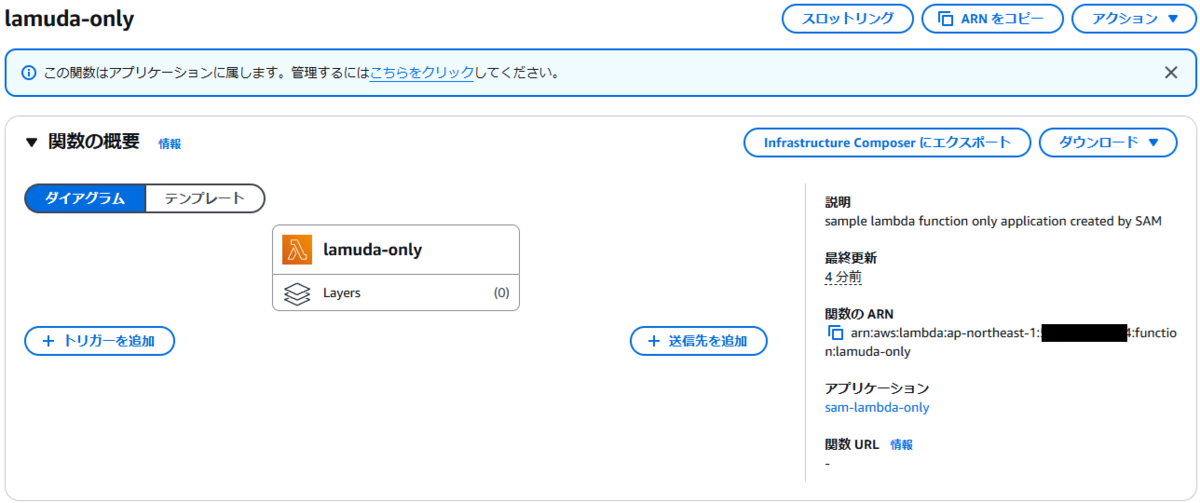Image resolution: width=1200 pixels, height=503 pixels.
Task: Export to Infrastructure Composer
Action: 887,142
